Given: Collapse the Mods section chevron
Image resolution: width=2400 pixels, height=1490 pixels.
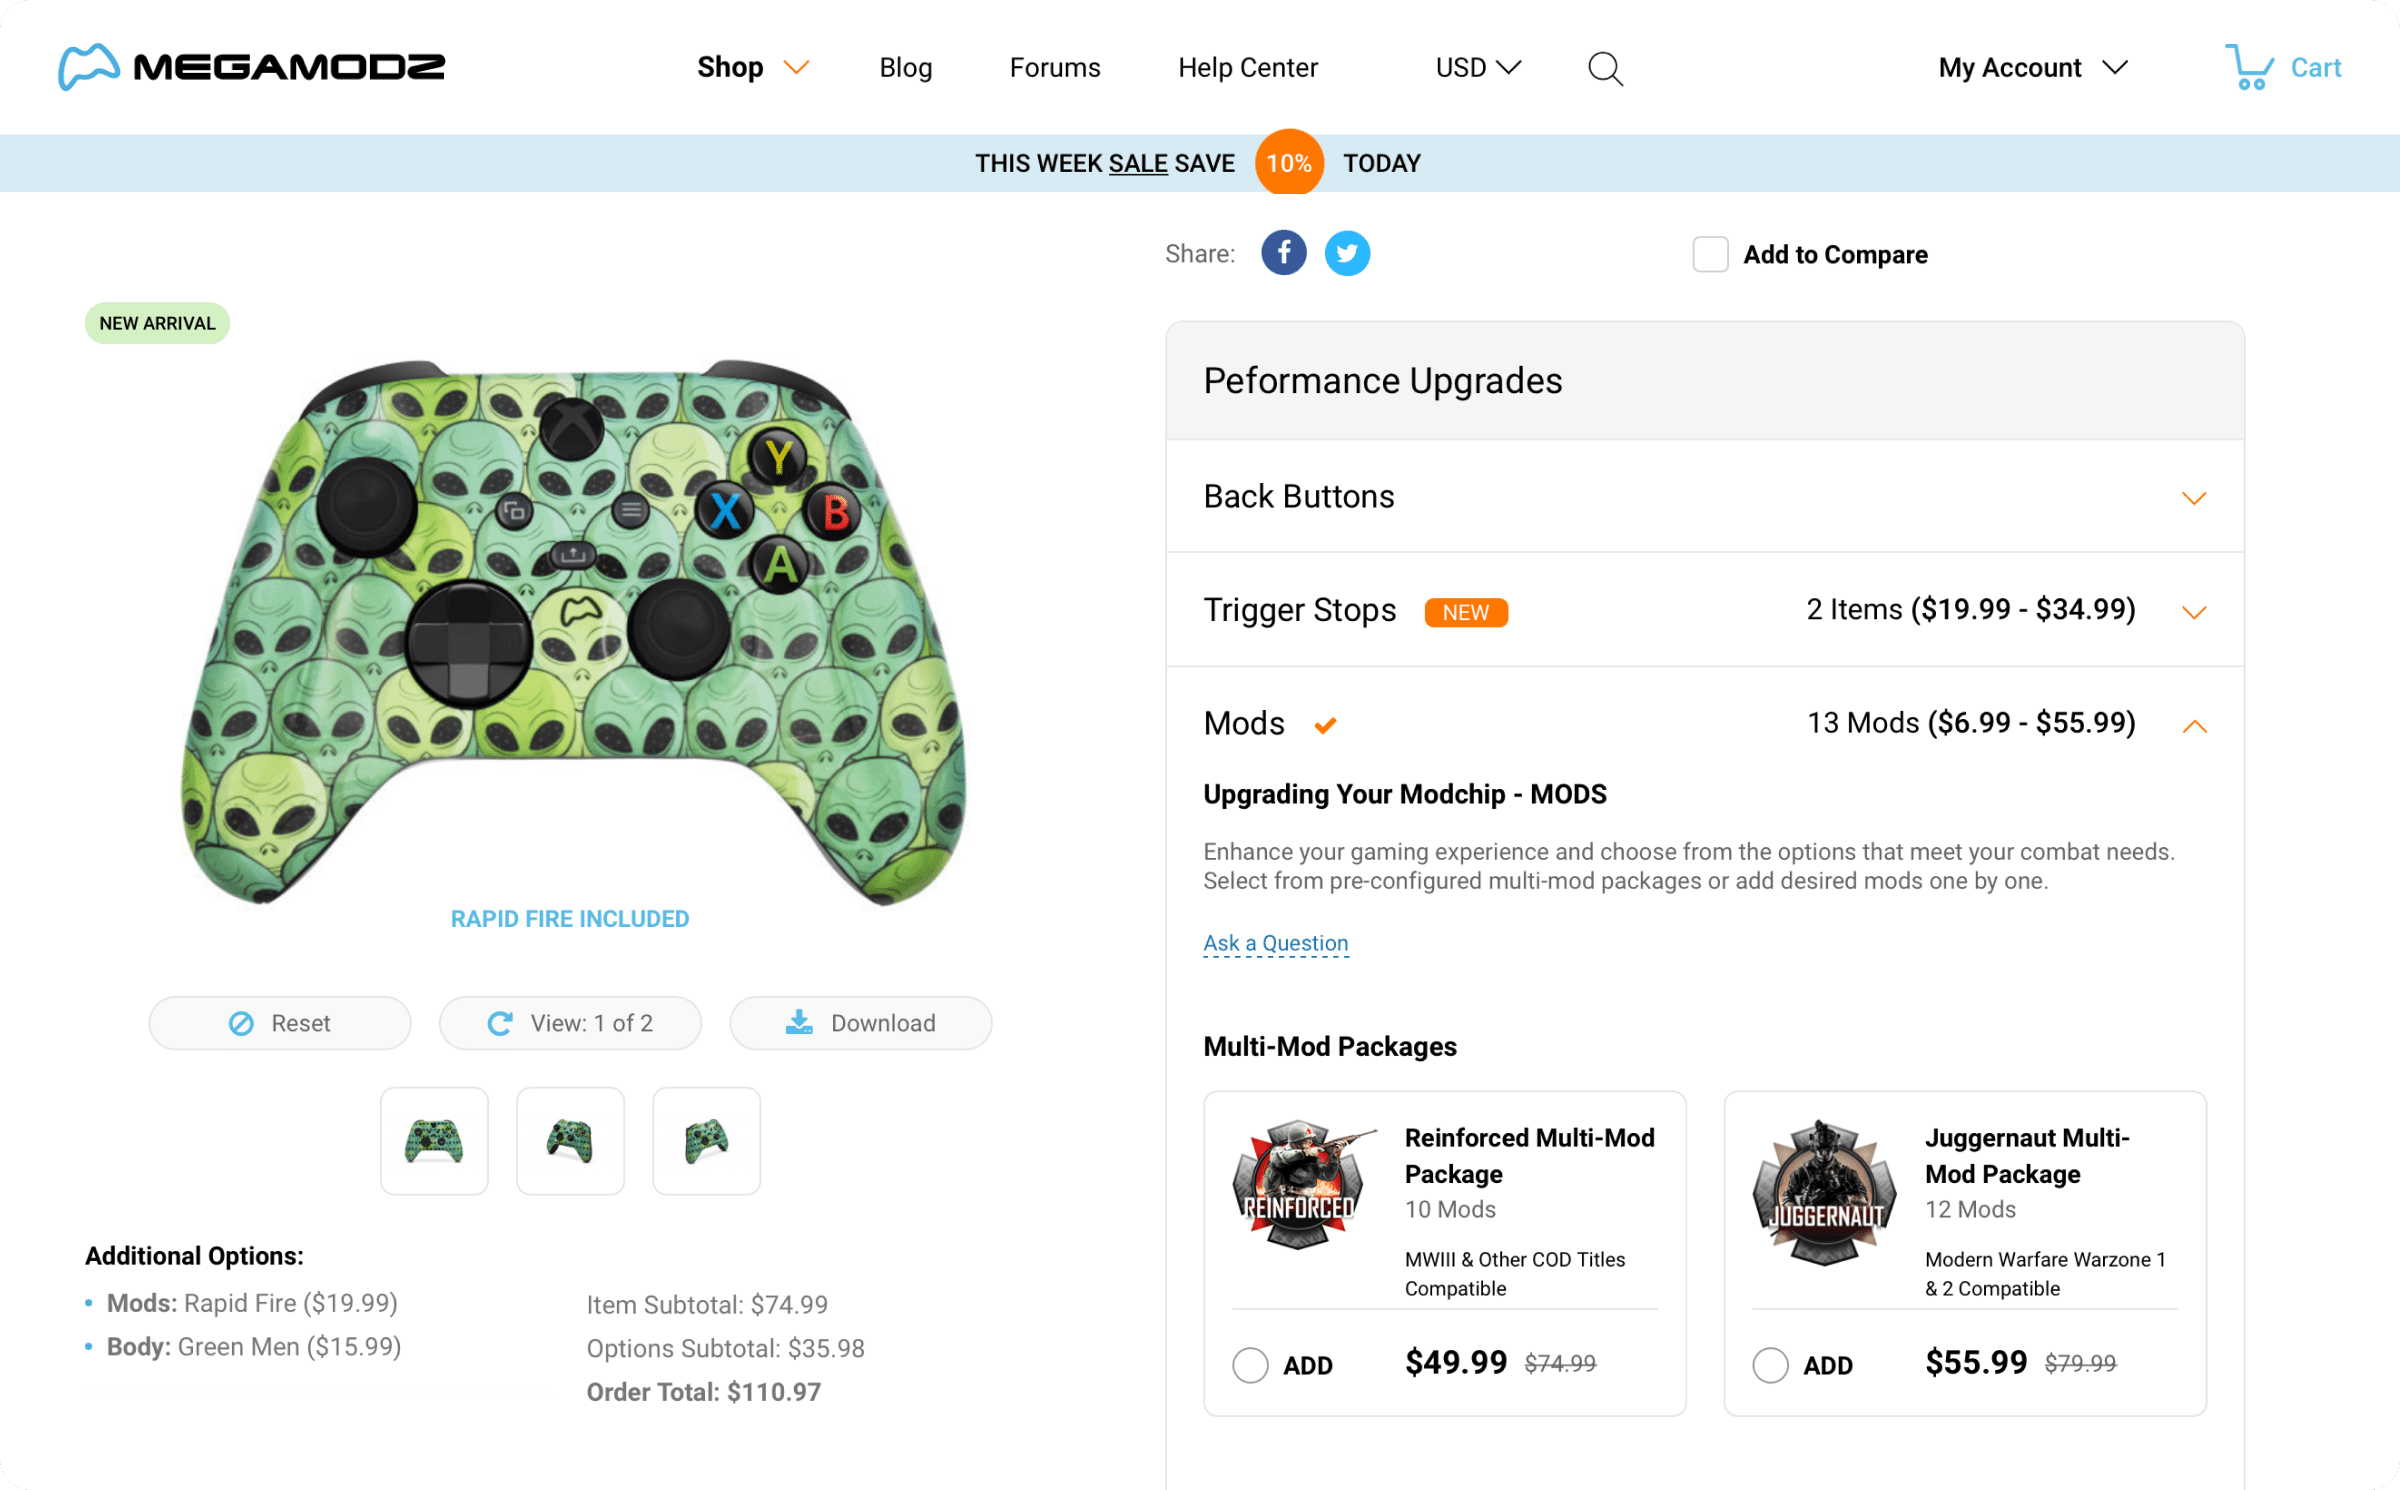Looking at the screenshot, I should [x=2194, y=726].
